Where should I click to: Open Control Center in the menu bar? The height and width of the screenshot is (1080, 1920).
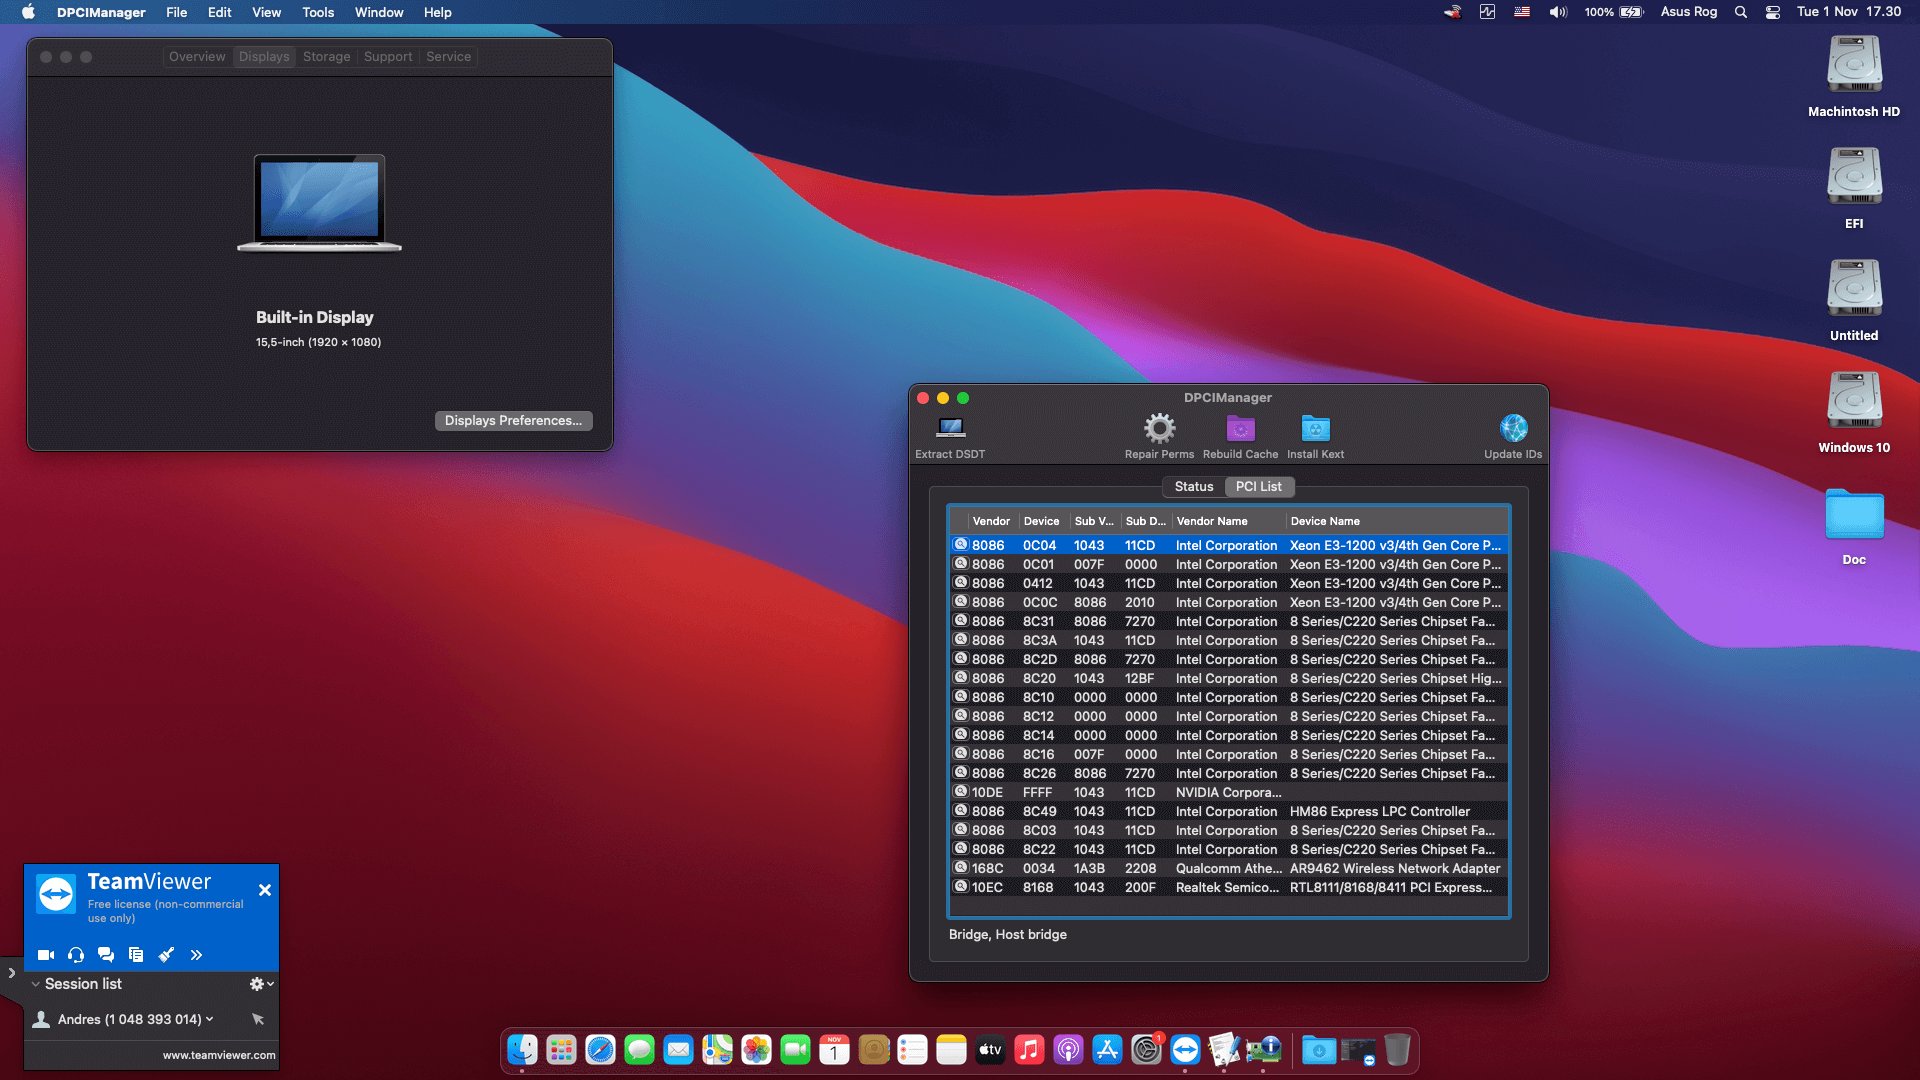coord(1773,12)
